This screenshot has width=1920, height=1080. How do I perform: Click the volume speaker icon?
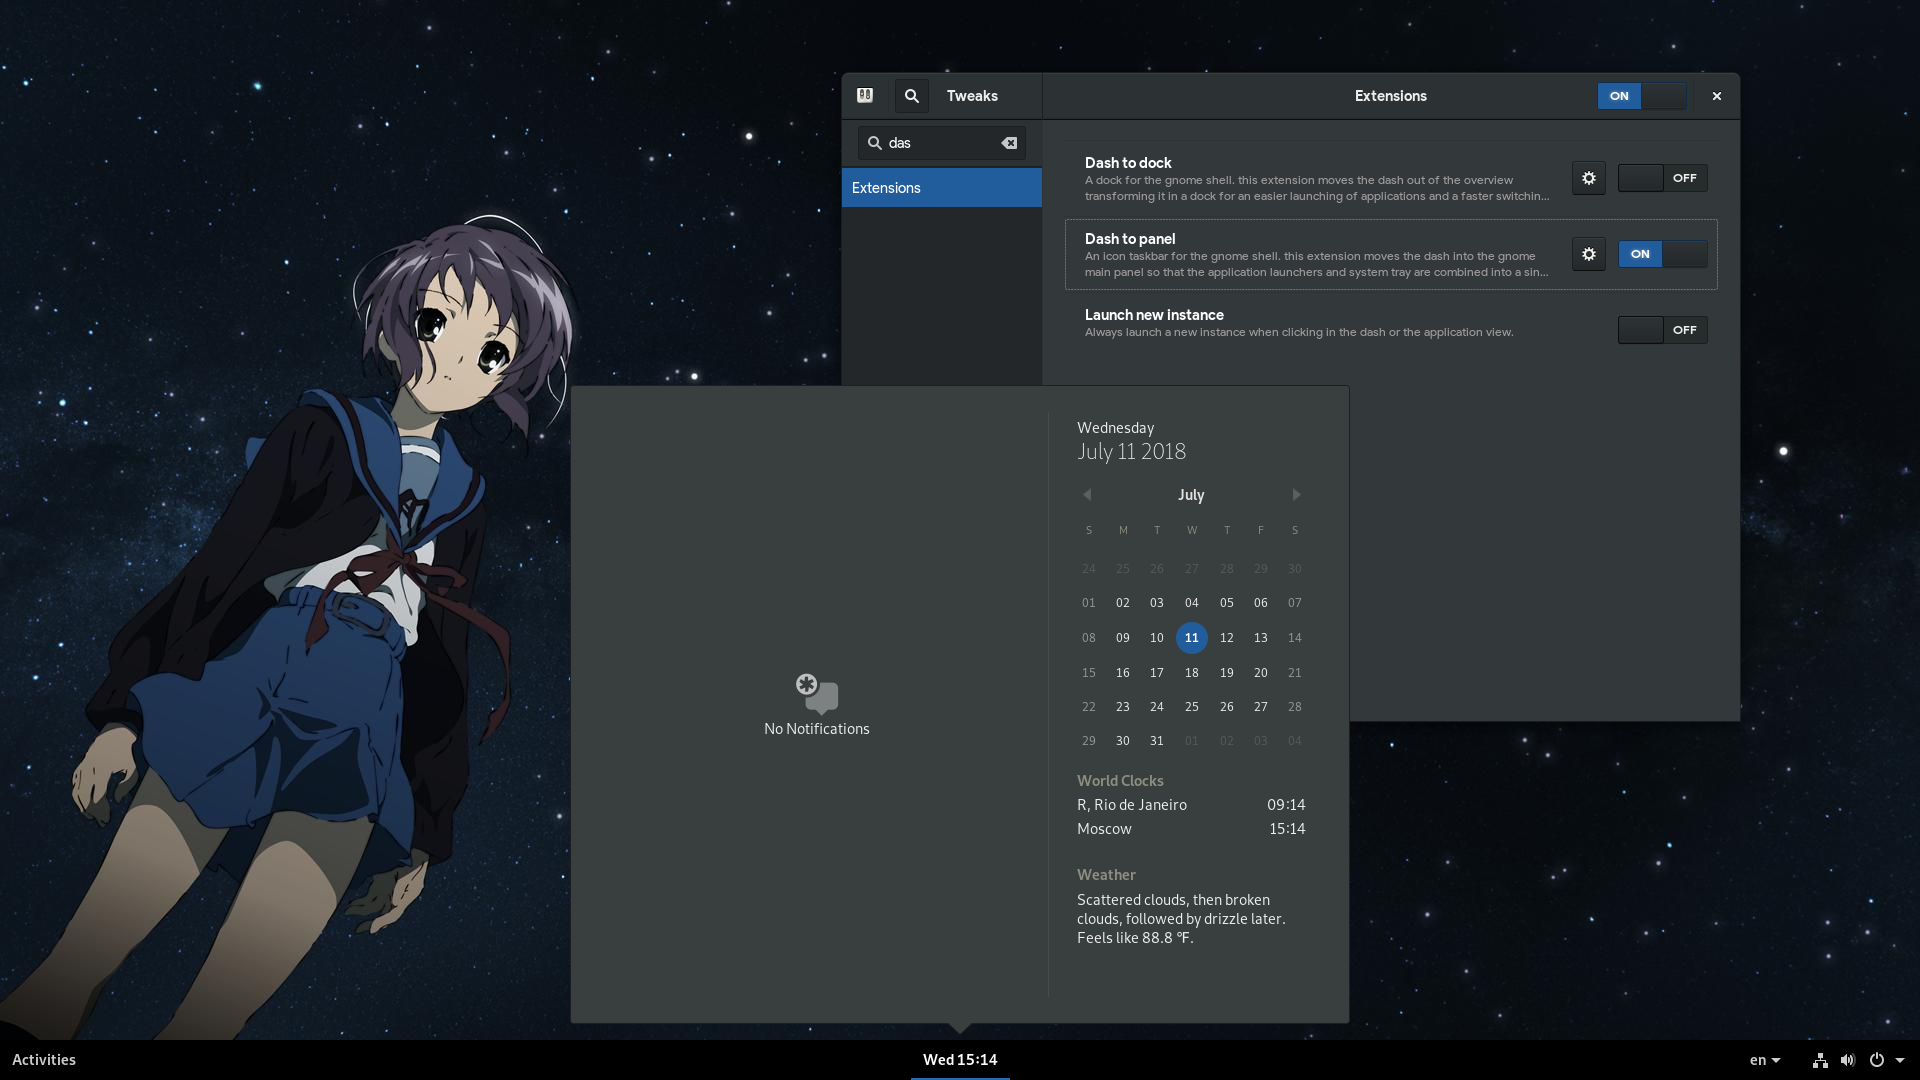1848,1060
